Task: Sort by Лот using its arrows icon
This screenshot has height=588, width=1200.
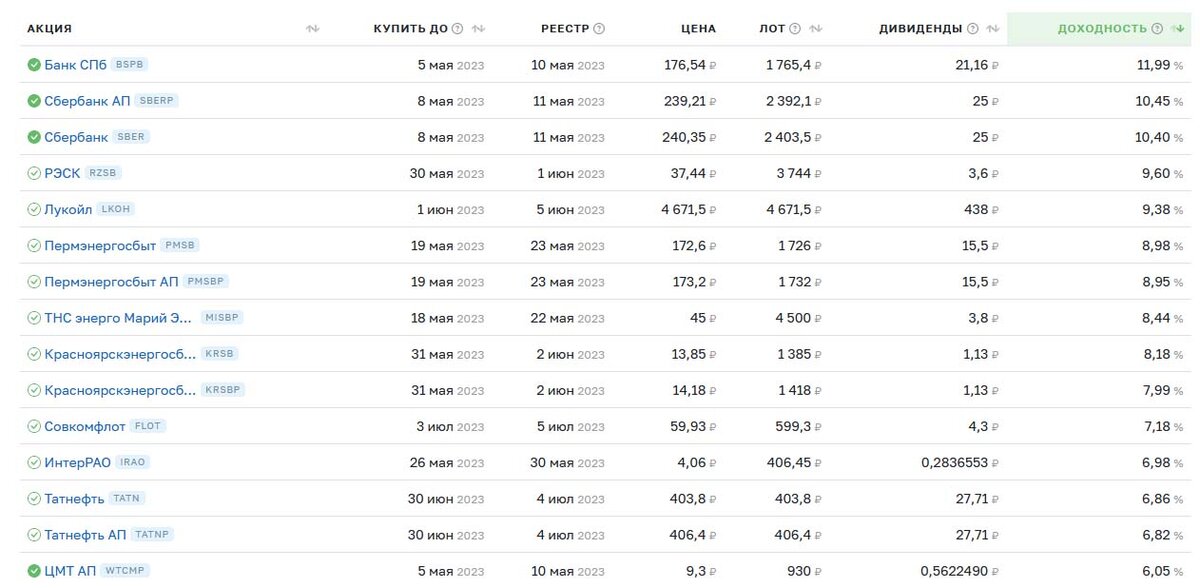Action: click(815, 29)
